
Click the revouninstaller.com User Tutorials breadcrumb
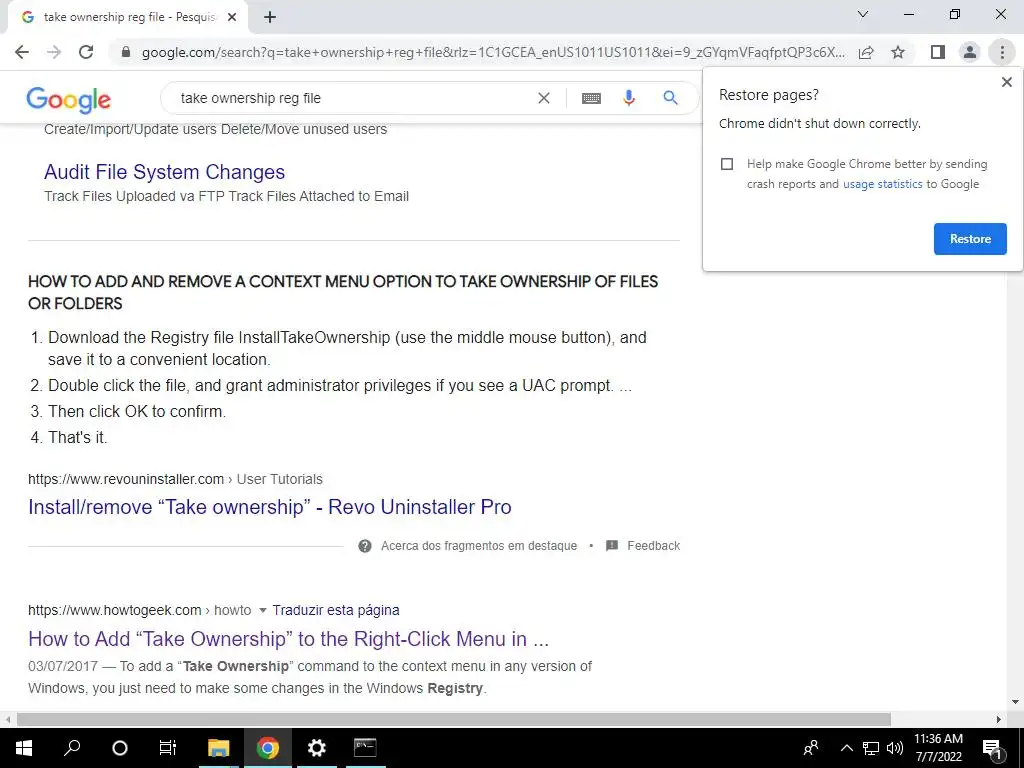click(175, 479)
